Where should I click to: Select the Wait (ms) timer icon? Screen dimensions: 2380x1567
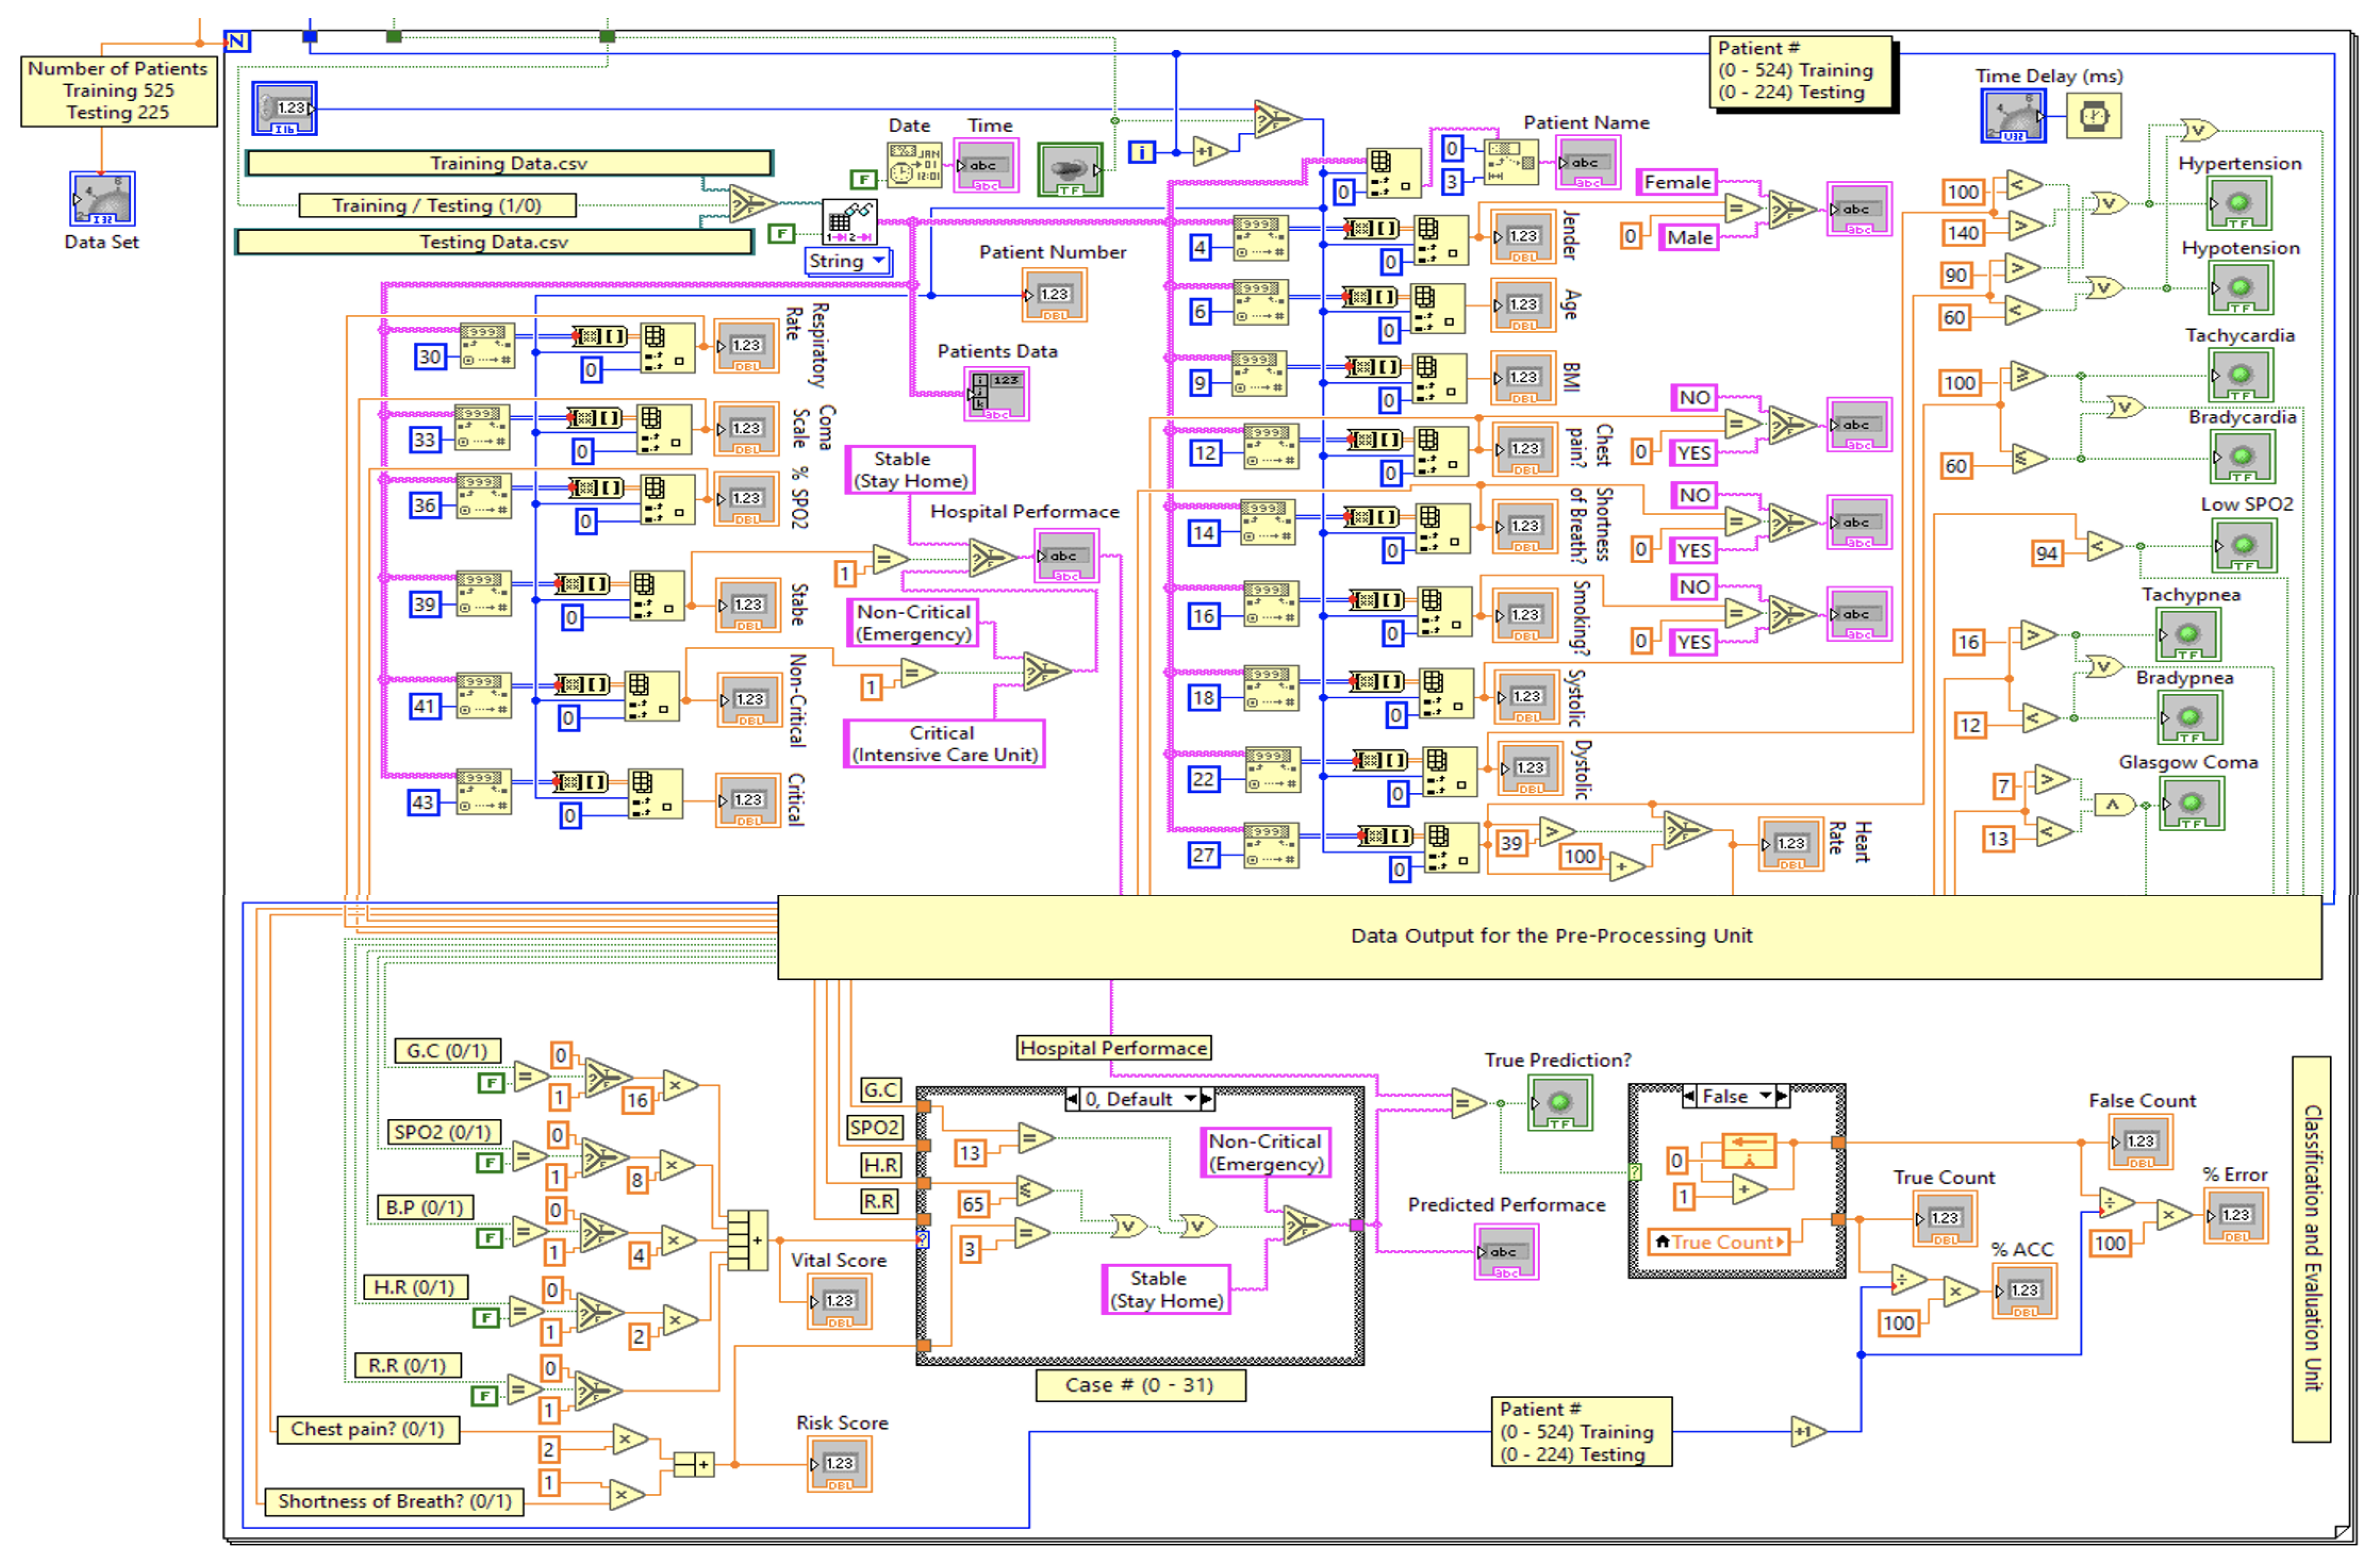2093,117
